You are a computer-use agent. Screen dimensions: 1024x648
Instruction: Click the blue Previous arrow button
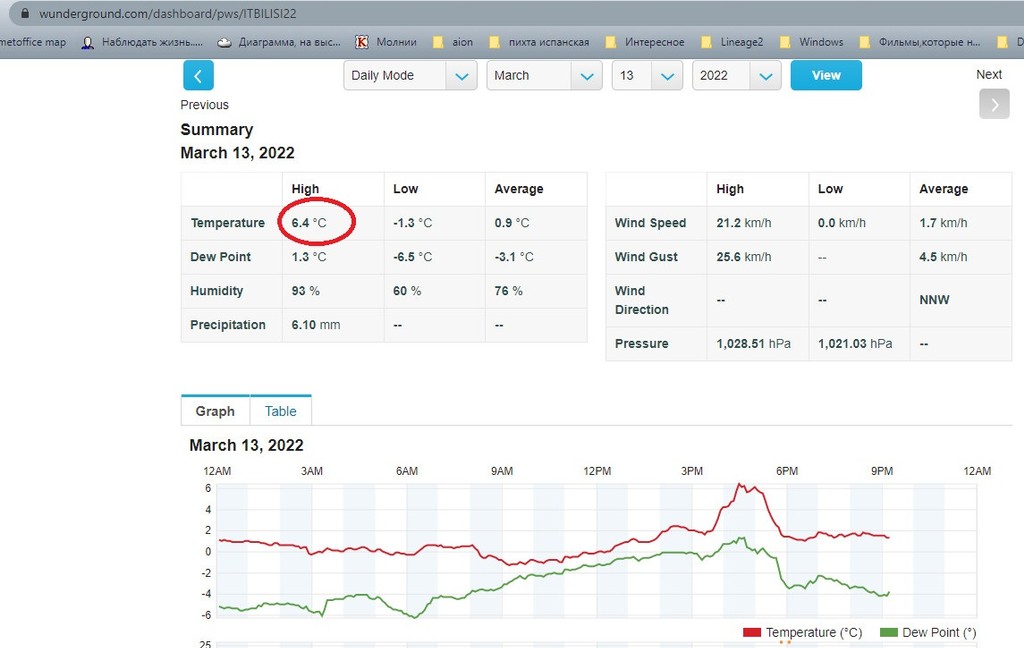pyautogui.click(x=198, y=76)
